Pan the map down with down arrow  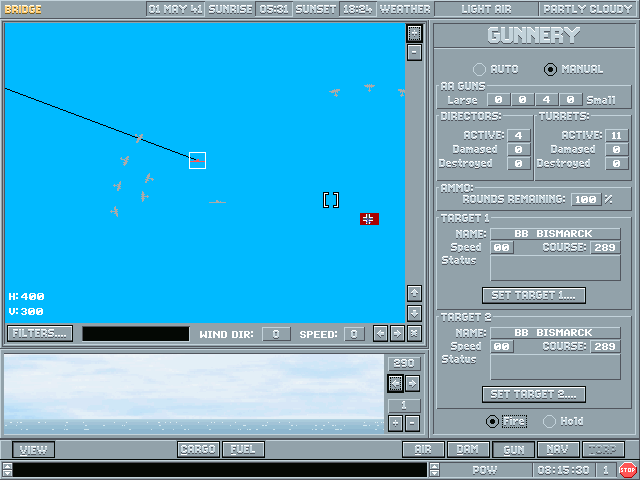coord(414,313)
